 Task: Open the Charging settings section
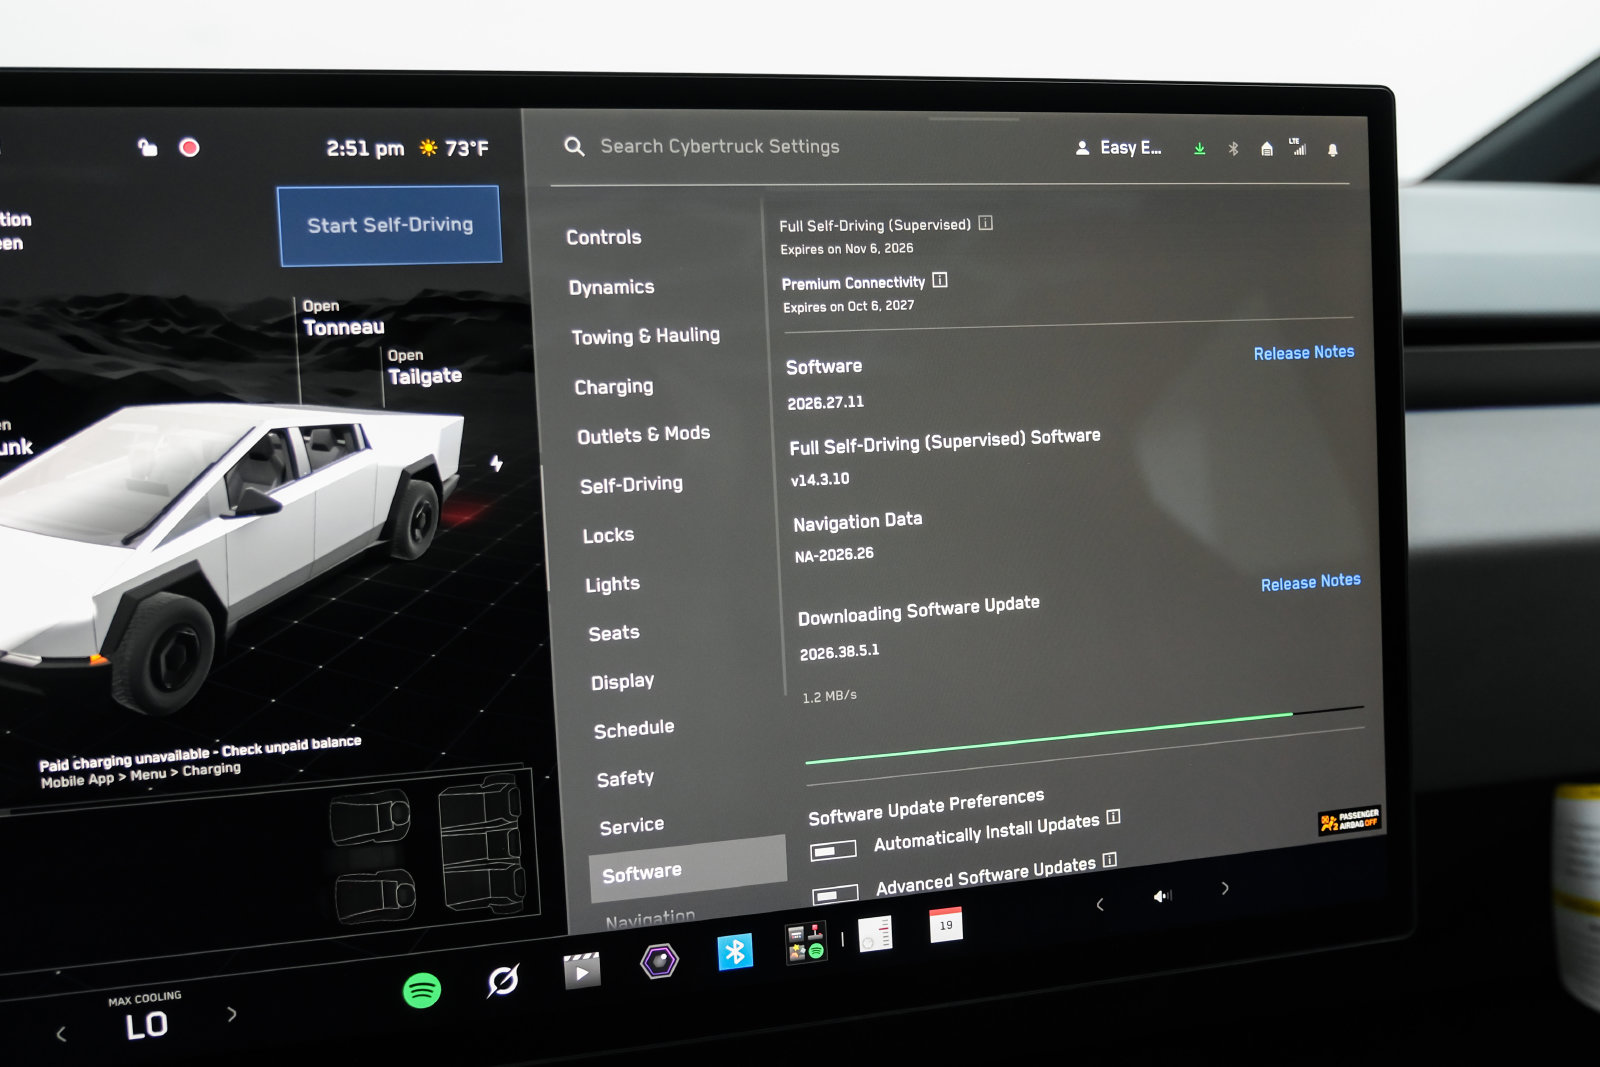(614, 387)
